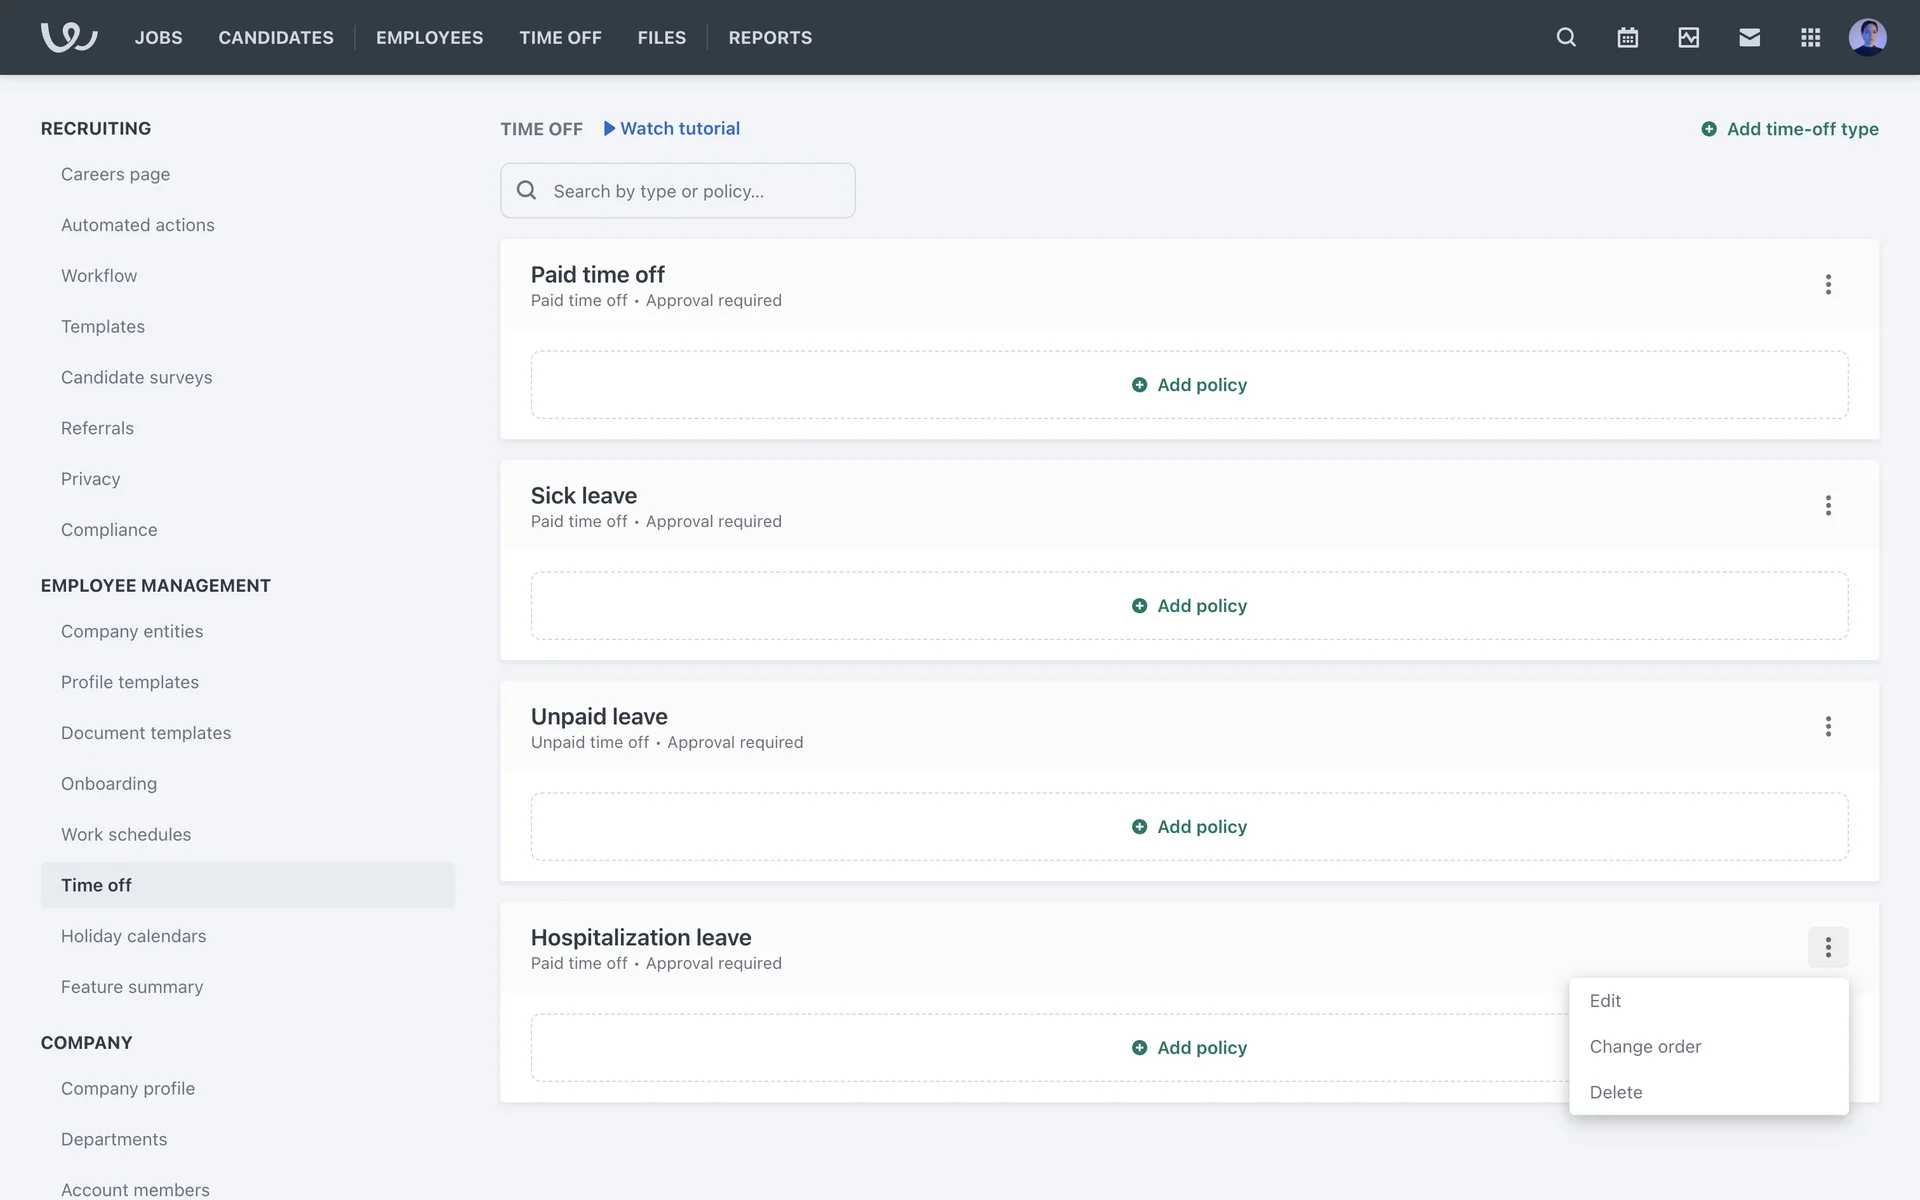Open Unpaid leave three-dot menu
This screenshot has height=1200, width=1920.
click(x=1828, y=726)
